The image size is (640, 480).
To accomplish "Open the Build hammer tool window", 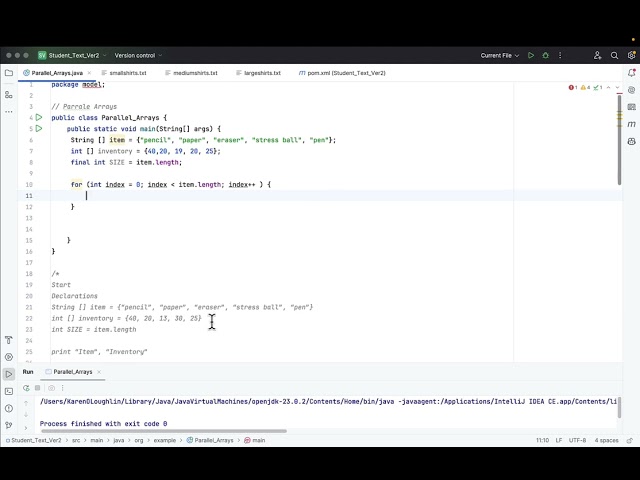I will [x=9, y=340].
